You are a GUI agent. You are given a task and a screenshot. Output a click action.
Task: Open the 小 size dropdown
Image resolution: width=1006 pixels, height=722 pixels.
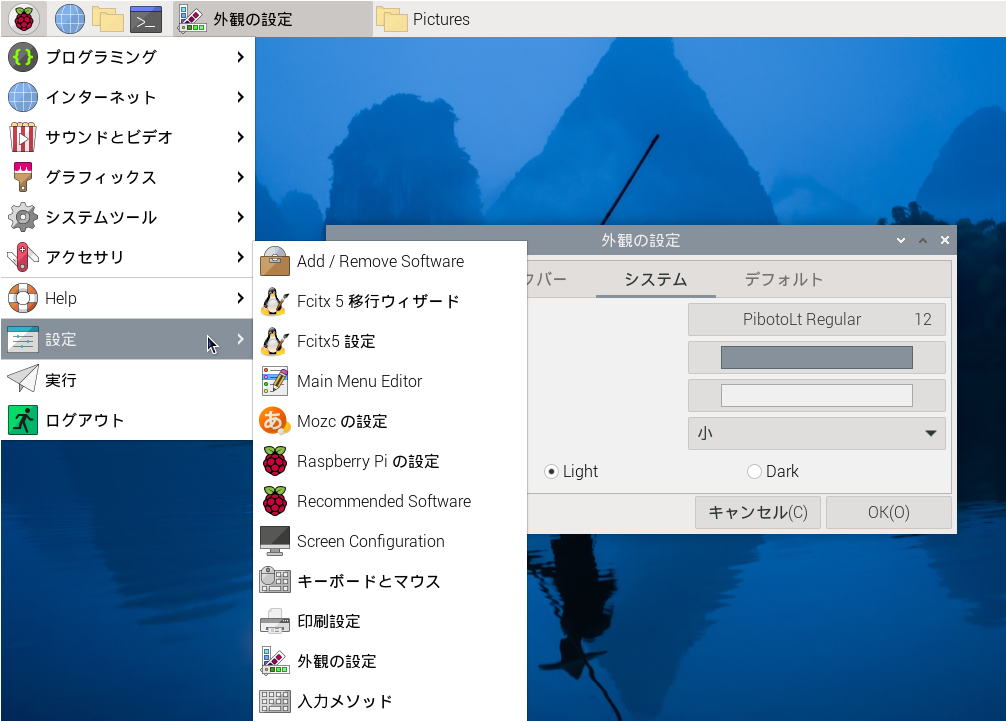tap(816, 433)
